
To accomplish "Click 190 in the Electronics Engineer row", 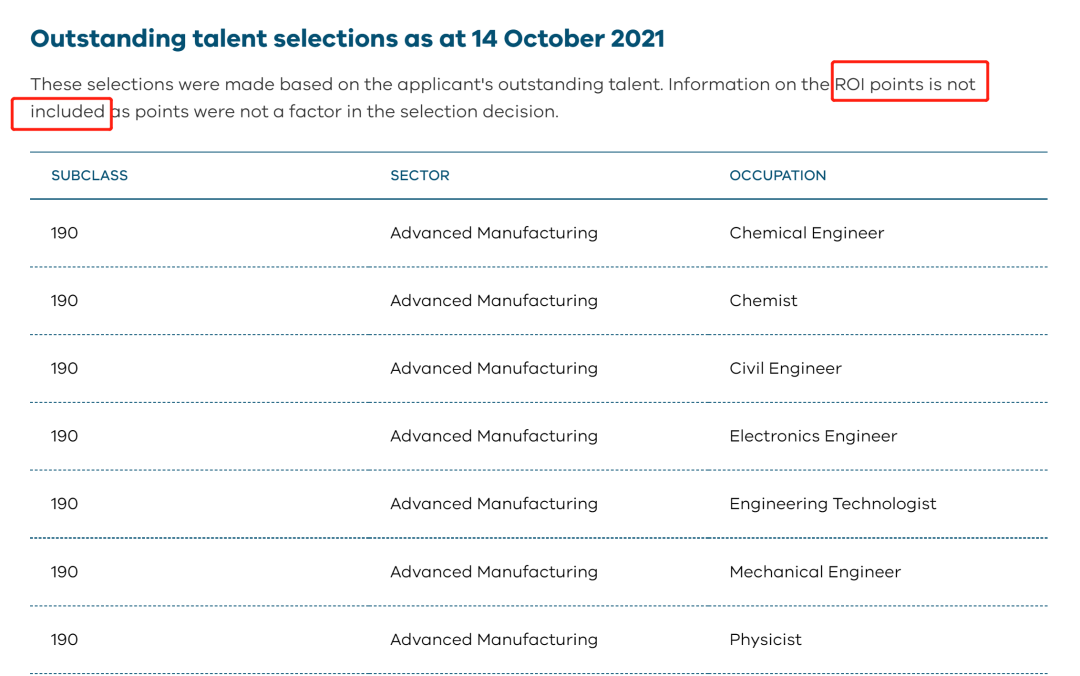I will [64, 436].
